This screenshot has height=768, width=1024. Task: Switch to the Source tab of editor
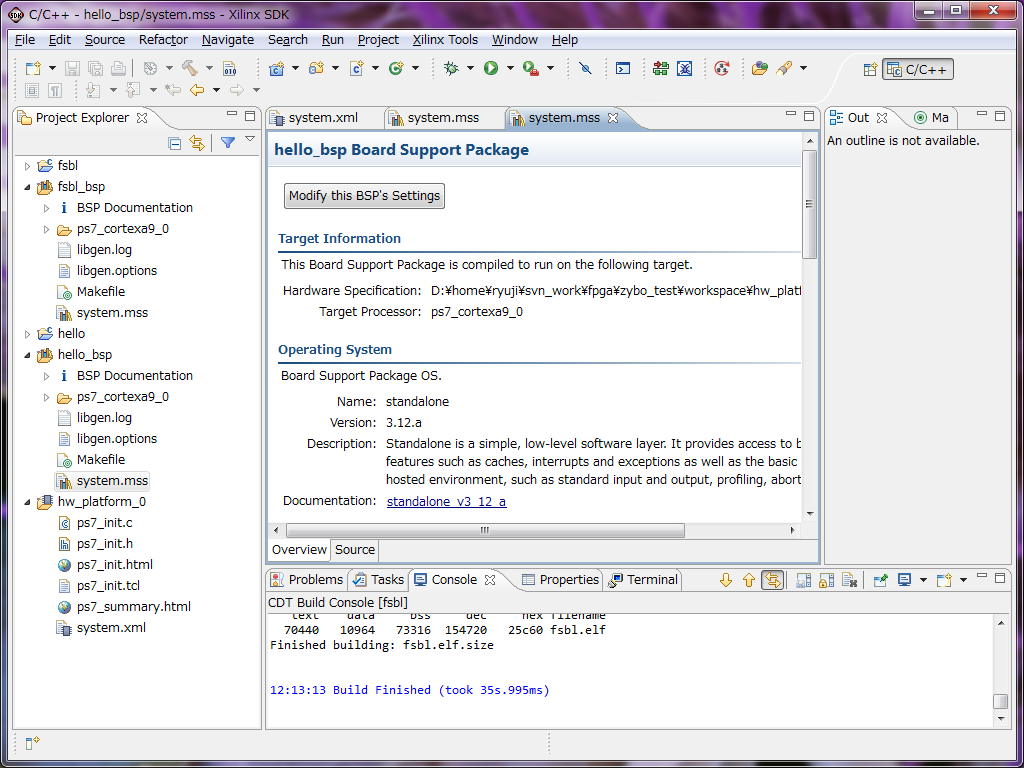pyautogui.click(x=355, y=550)
